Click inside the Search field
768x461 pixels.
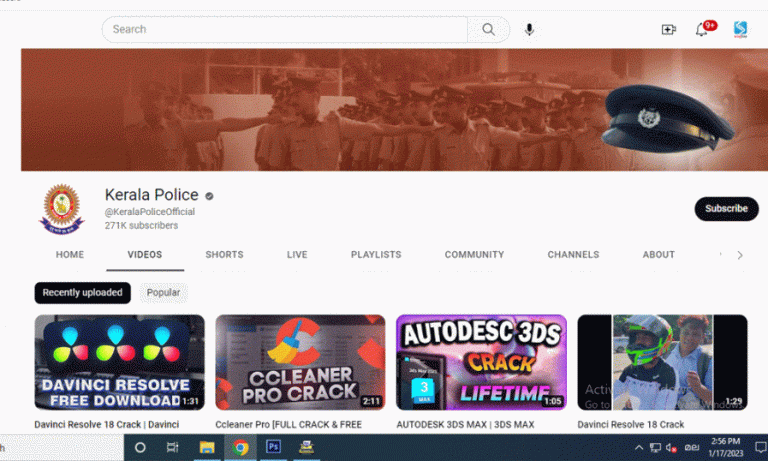(x=284, y=29)
